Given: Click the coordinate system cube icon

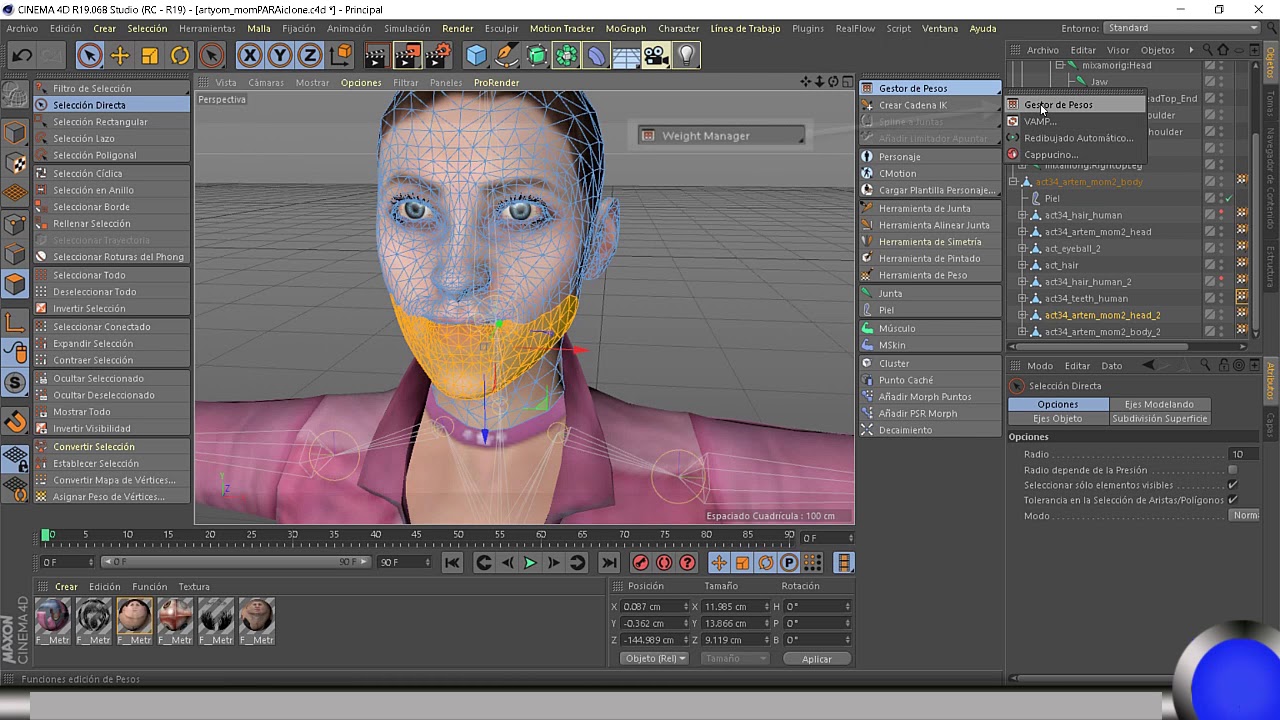Looking at the screenshot, I should click(x=341, y=56).
